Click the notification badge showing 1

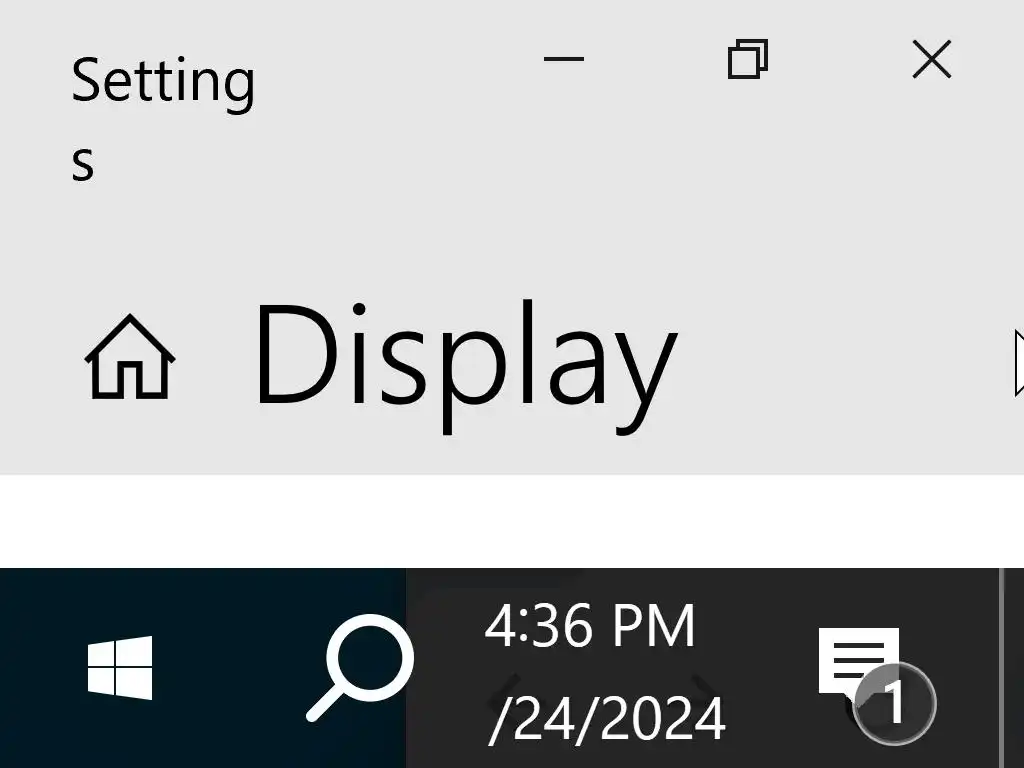pyautogui.click(x=895, y=703)
